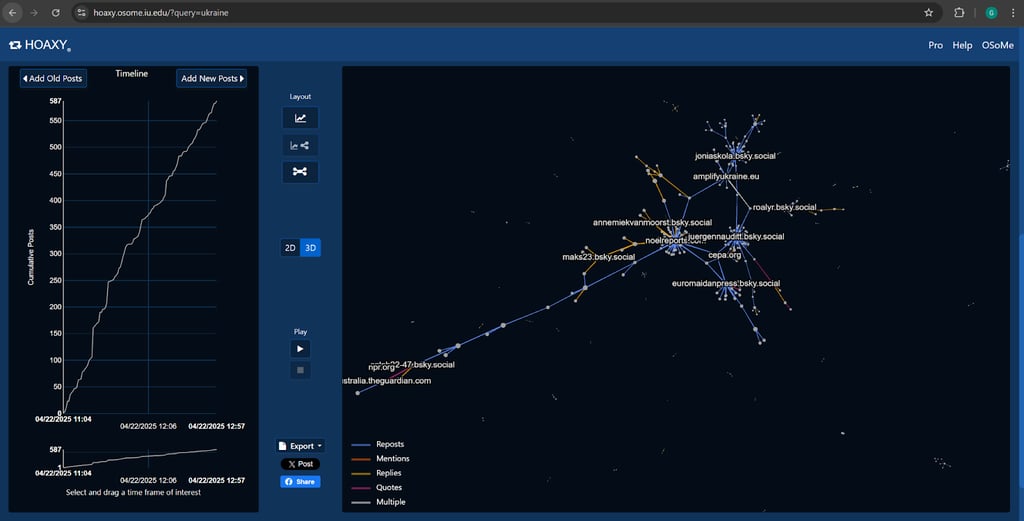1024x521 pixels.
Task: Select the annemiekvanmoorst.bsky.social node
Action: point(652,223)
